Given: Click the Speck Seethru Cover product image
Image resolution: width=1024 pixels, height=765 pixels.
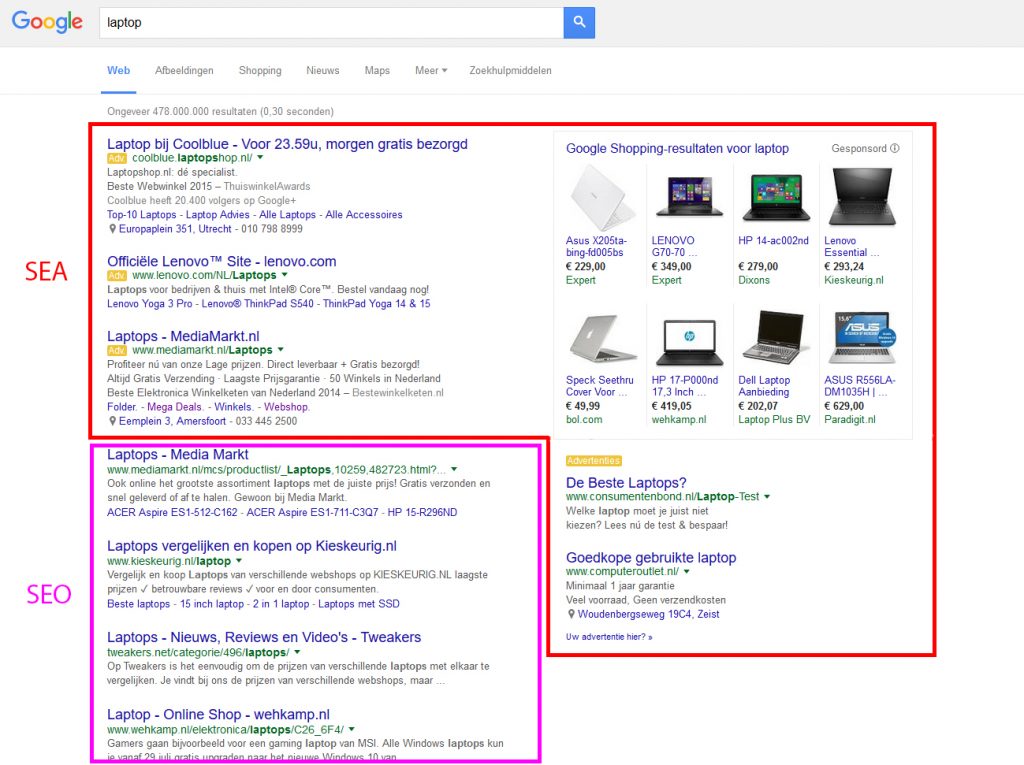Looking at the screenshot, I should [600, 338].
